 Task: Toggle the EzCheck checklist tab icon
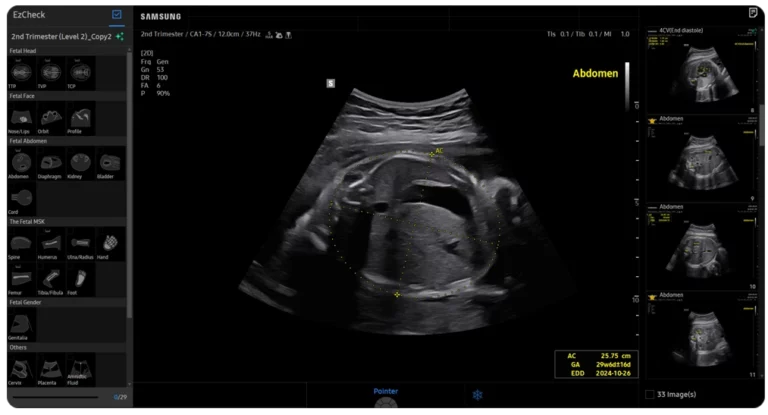point(117,15)
